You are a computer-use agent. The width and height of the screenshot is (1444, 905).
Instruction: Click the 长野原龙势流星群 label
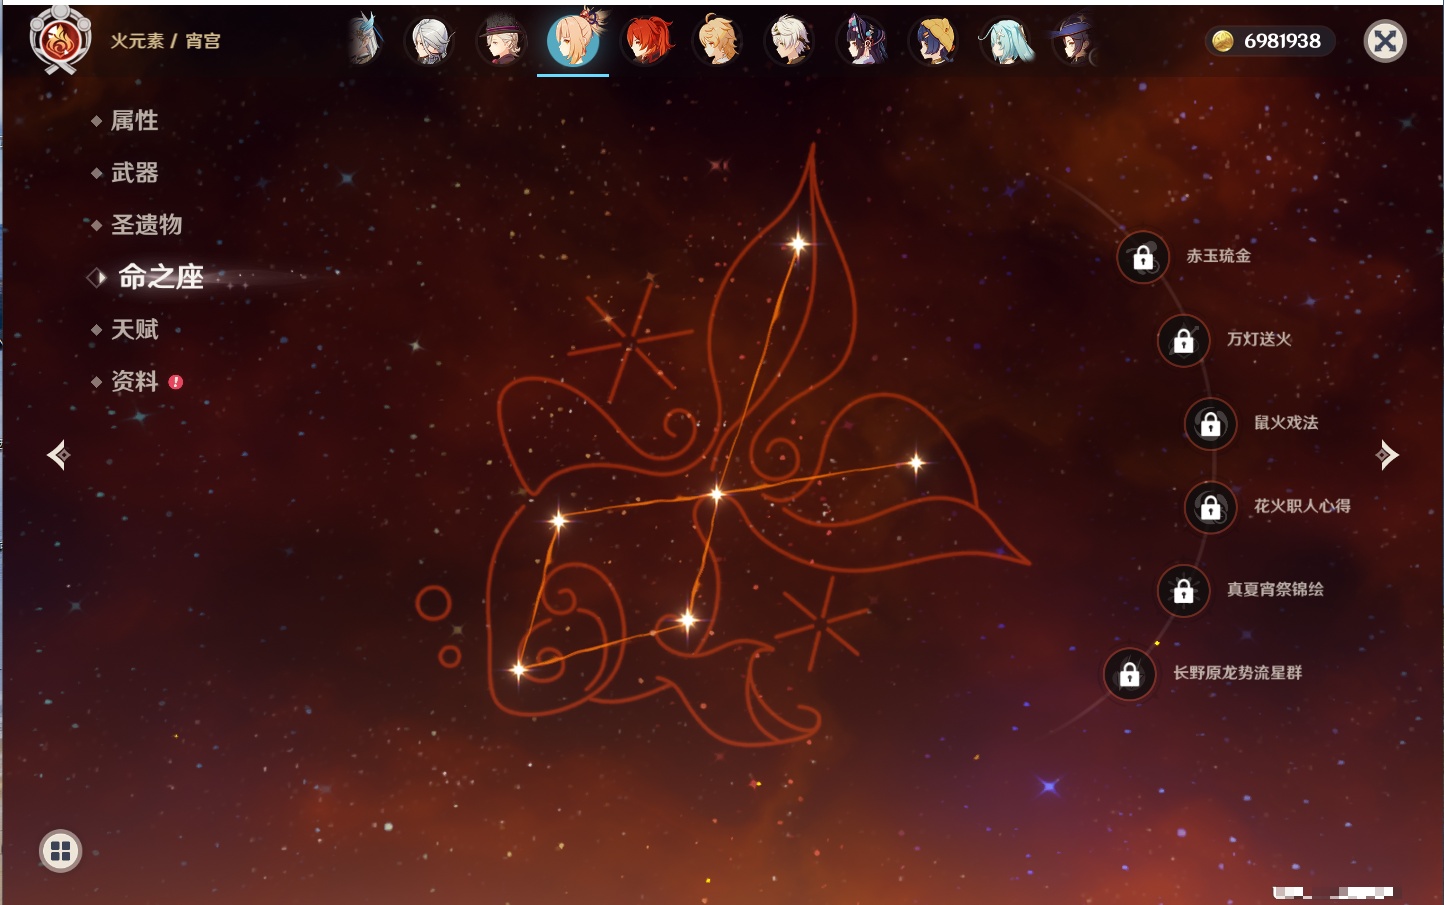[1237, 673]
